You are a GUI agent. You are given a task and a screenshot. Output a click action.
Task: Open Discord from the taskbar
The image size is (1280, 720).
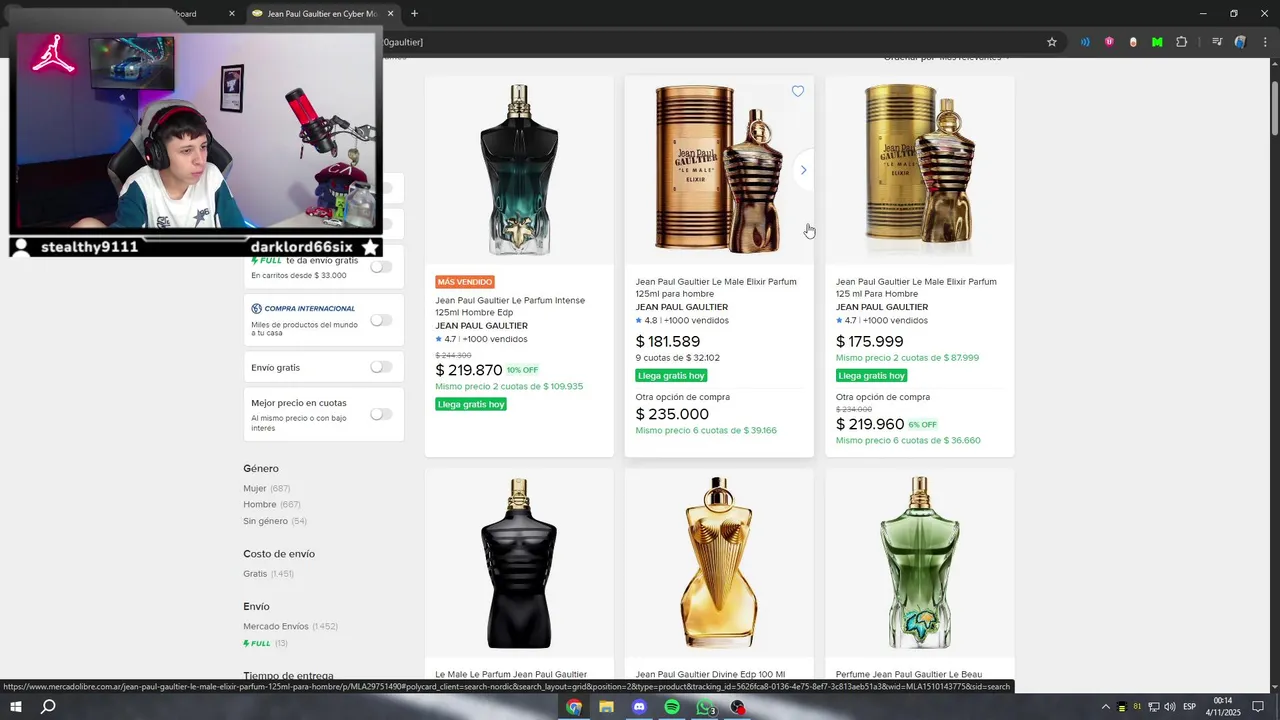pyautogui.click(x=639, y=707)
